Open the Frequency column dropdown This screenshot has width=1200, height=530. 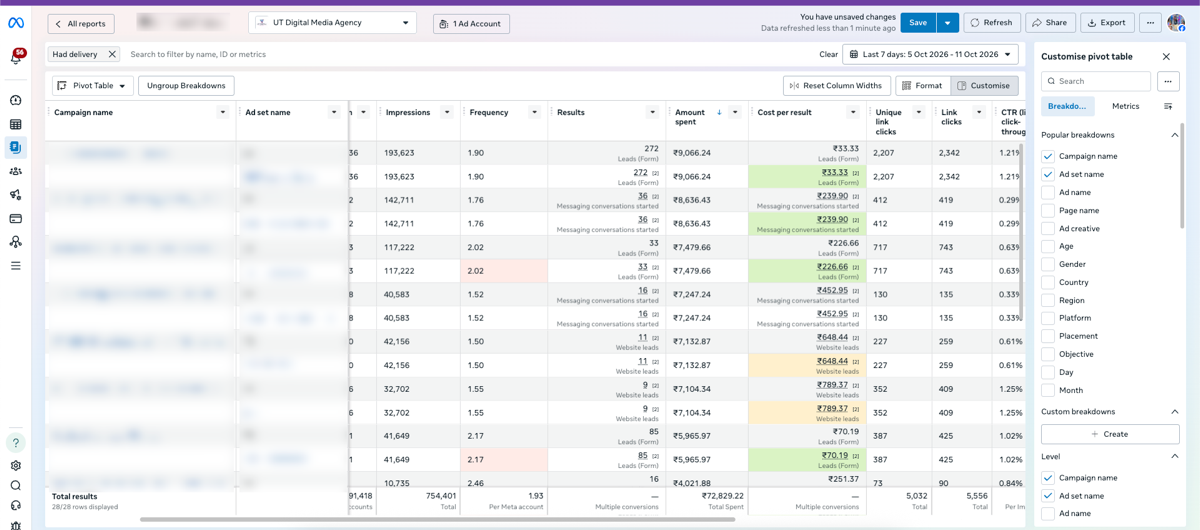coord(534,112)
